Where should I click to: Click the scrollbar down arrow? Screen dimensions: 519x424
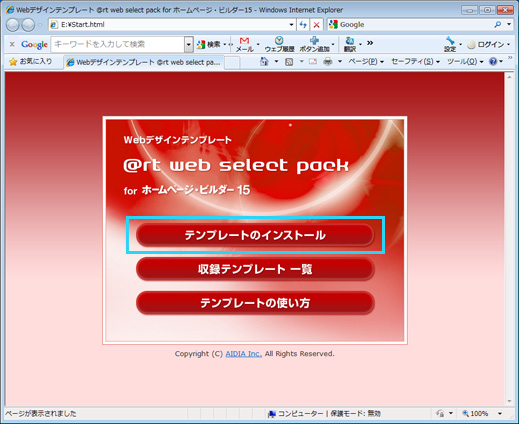pyautogui.click(x=509, y=401)
